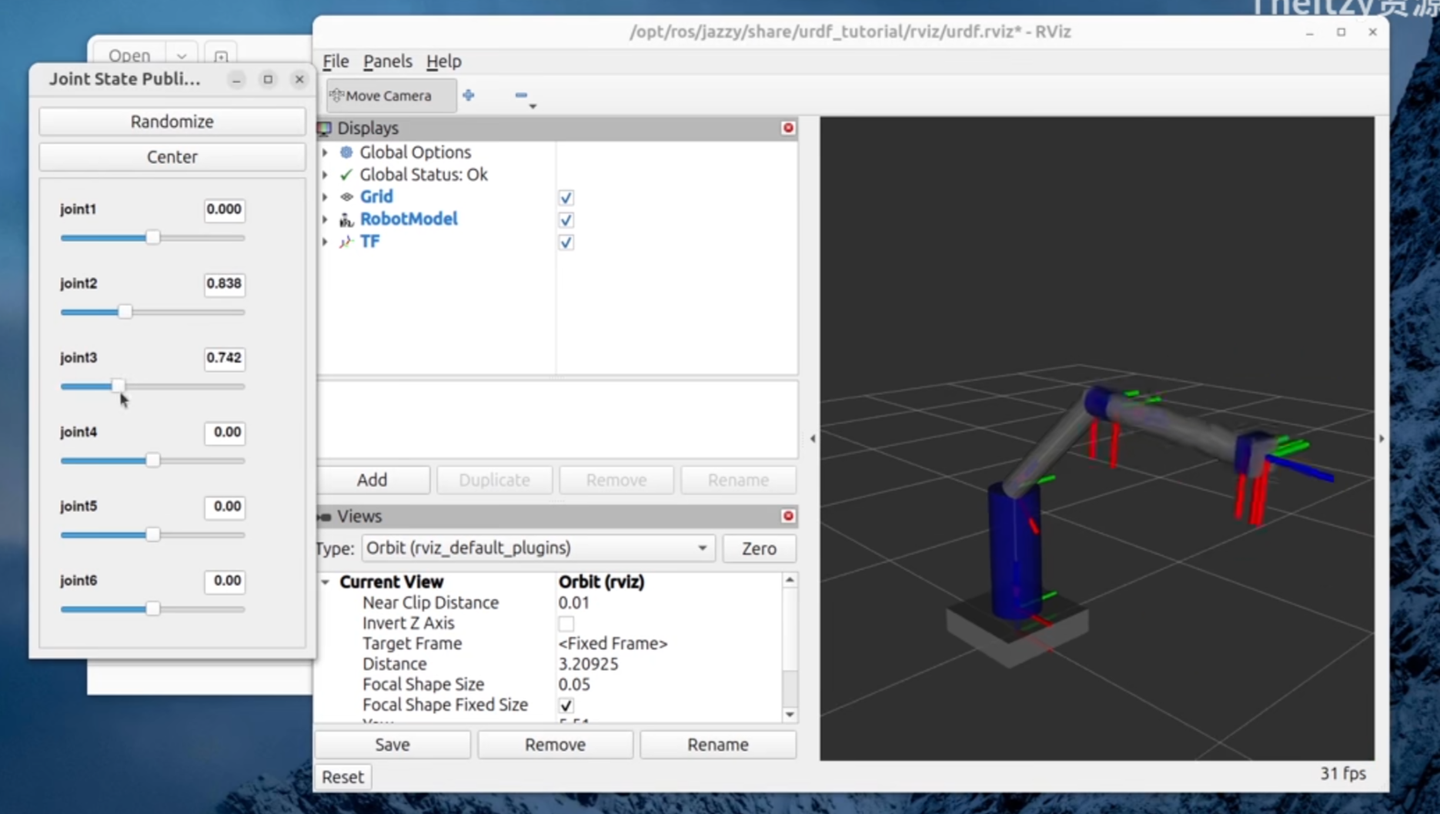The height and width of the screenshot is (814, 1440).
Task: Click the RobotModel display icon
Action: click(346, 219)
